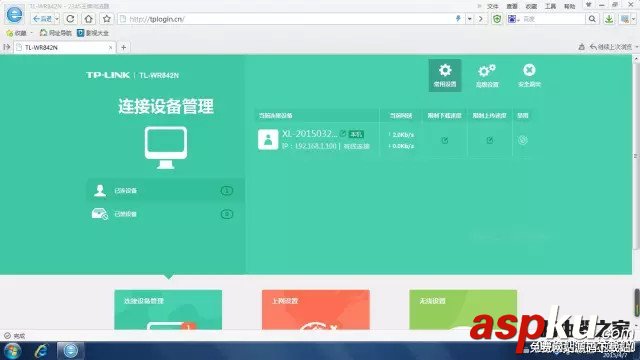The height and width of the screenshot is (360, 640).
Task: Click the go-forward arrow beside address bar
Action: [481, 19]
